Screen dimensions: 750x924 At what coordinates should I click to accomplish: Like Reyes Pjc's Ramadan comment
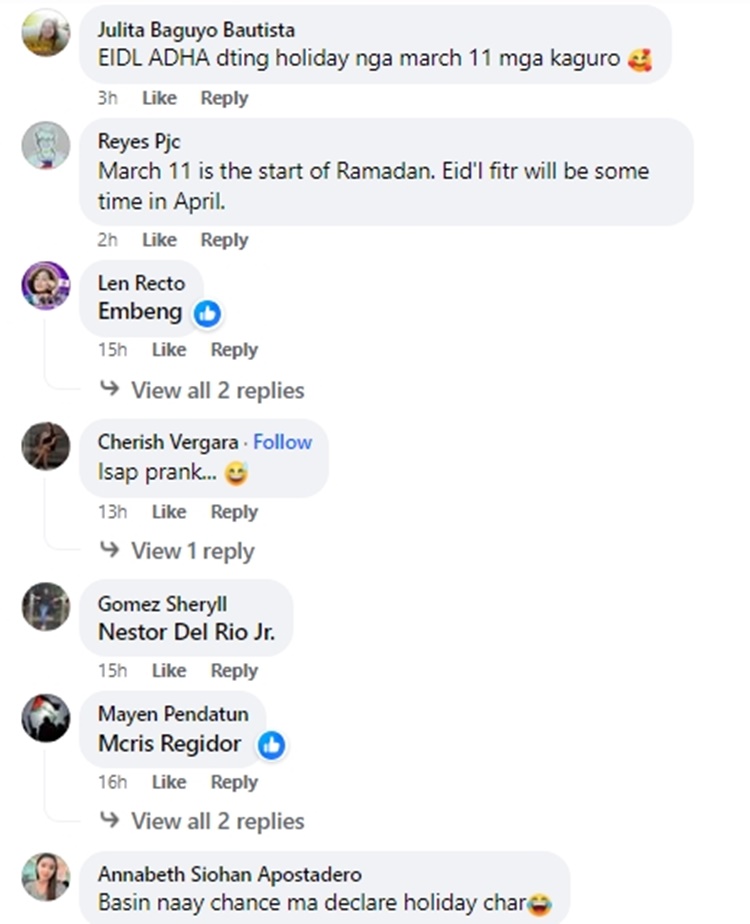click(159, 240)
